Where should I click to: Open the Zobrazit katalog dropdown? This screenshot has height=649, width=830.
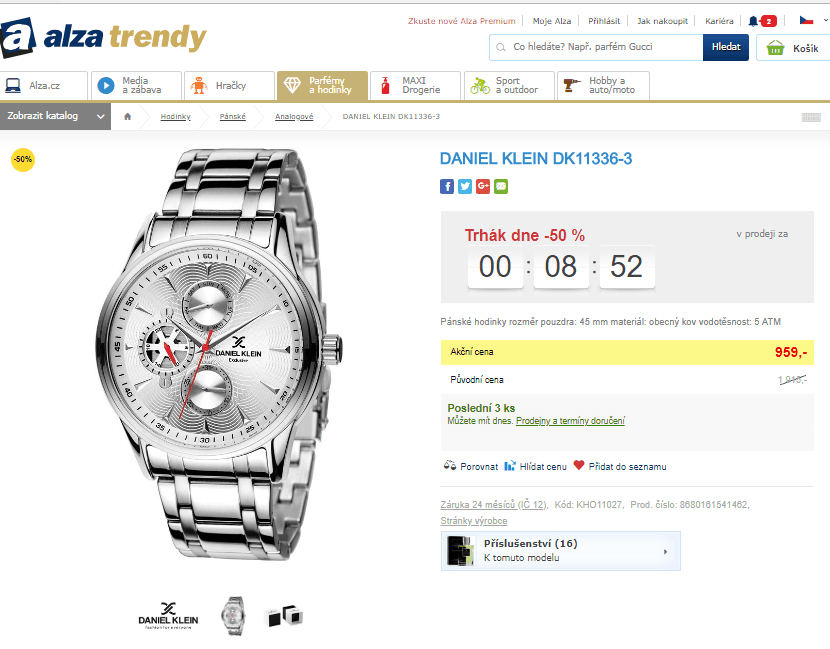pos(55,116)
